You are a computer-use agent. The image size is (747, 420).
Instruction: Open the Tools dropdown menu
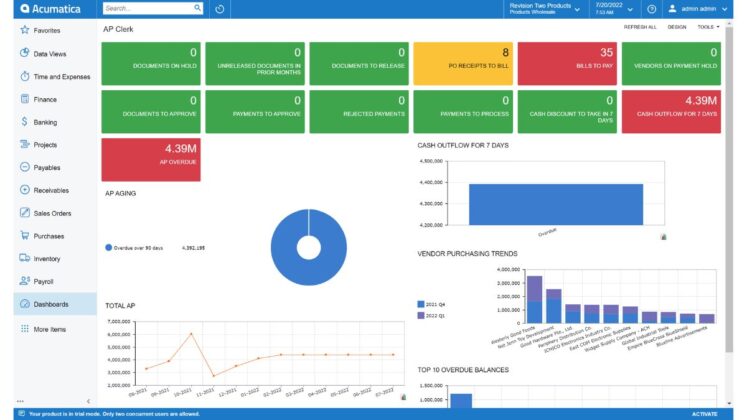pyautogui.click(x=707, y=27)
